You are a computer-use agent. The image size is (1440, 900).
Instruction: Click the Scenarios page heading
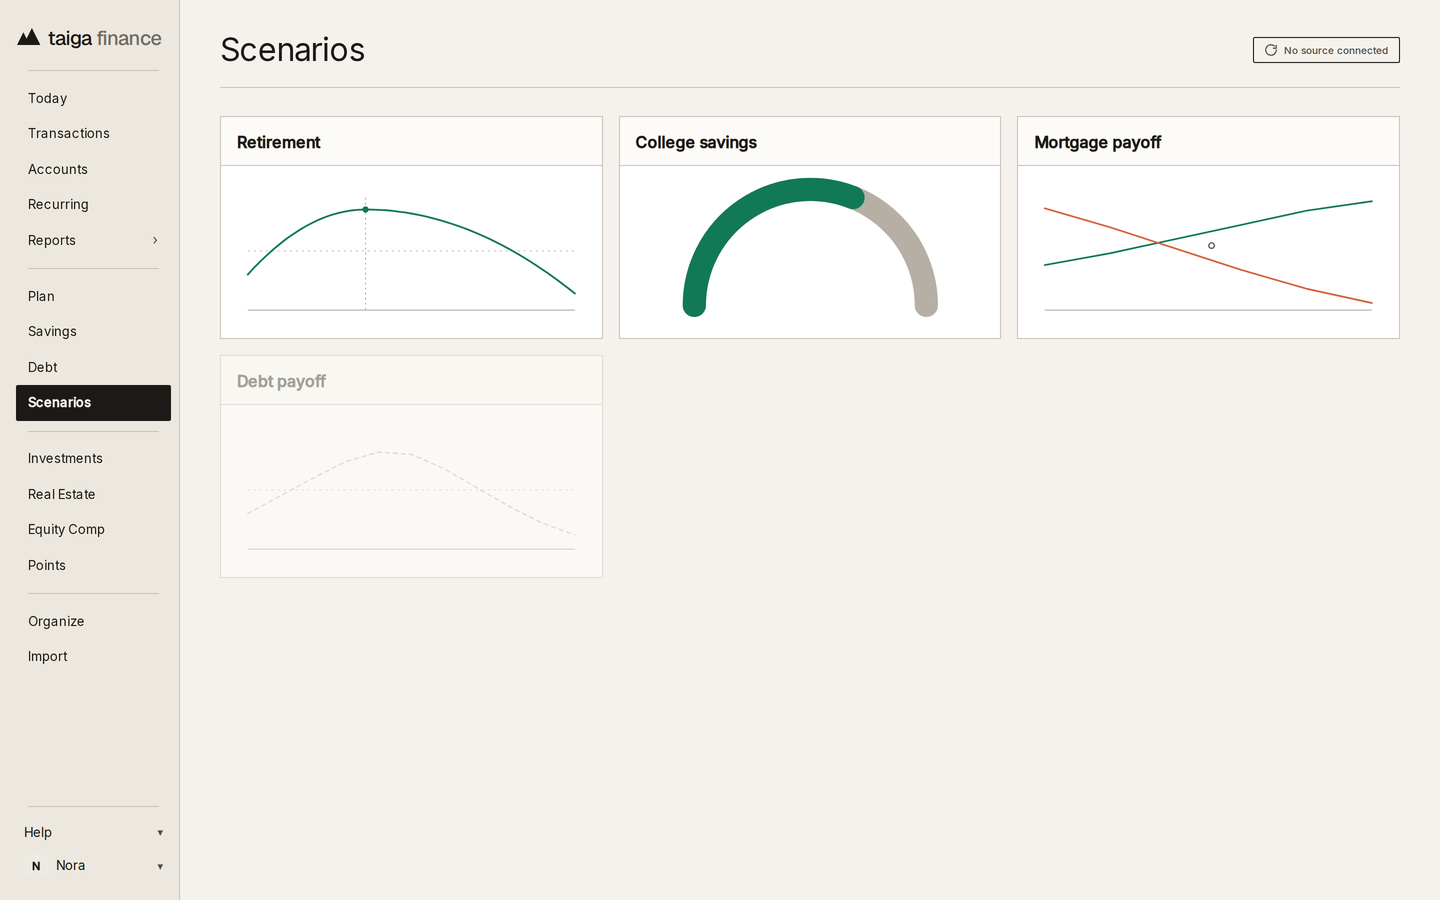point(292,50)
